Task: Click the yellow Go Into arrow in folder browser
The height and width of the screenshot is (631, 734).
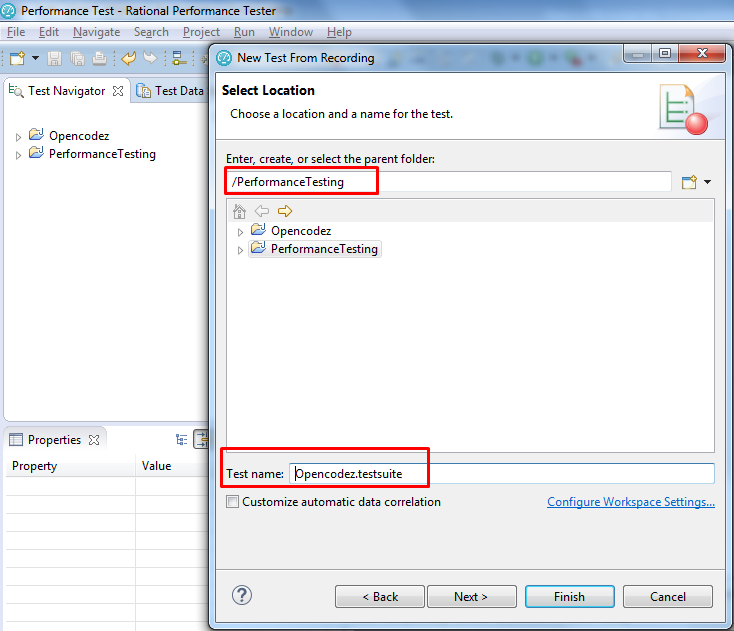Action: (285, 211)
